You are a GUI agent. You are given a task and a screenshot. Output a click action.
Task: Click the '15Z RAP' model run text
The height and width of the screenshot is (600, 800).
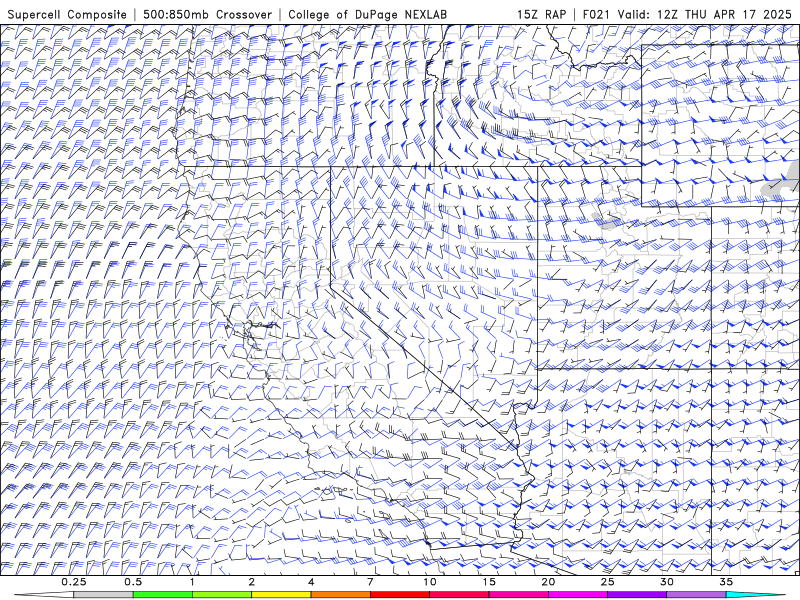(x=541, y=14)
